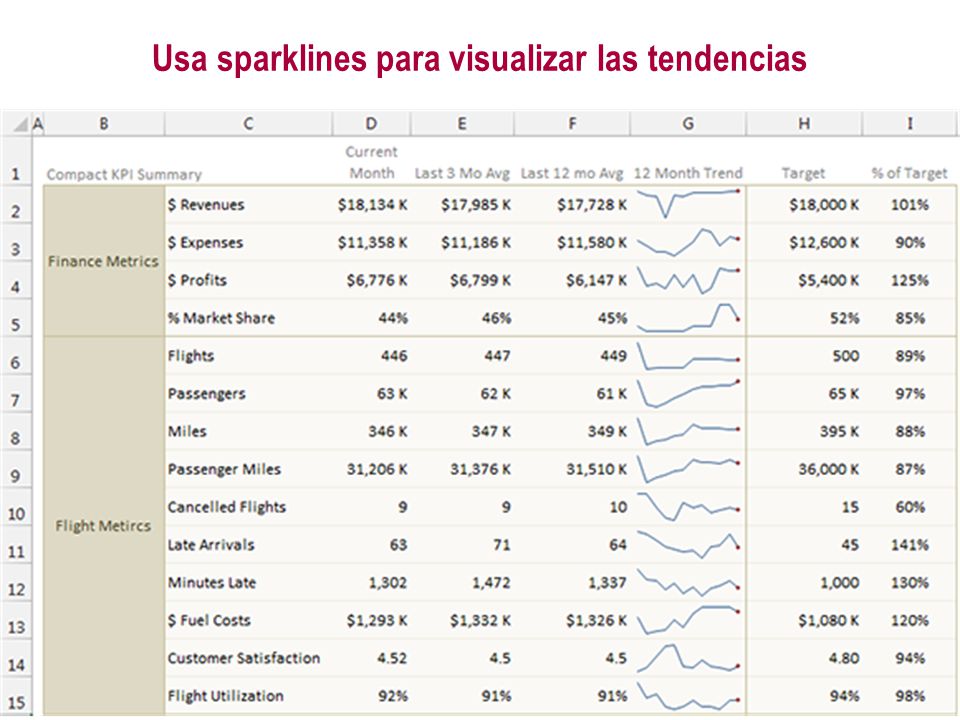960x720 pixels.
Task: Click the slide title about sparklines
Action: (479, 59)
